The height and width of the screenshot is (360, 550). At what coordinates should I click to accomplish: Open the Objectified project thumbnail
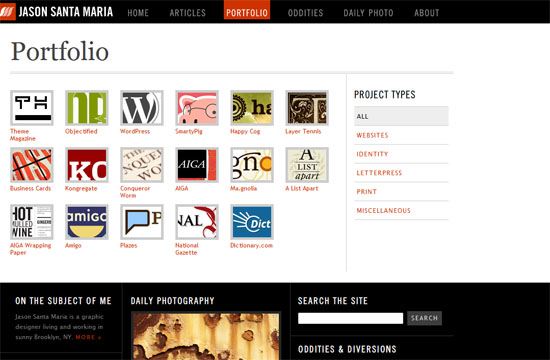point(87,108)
